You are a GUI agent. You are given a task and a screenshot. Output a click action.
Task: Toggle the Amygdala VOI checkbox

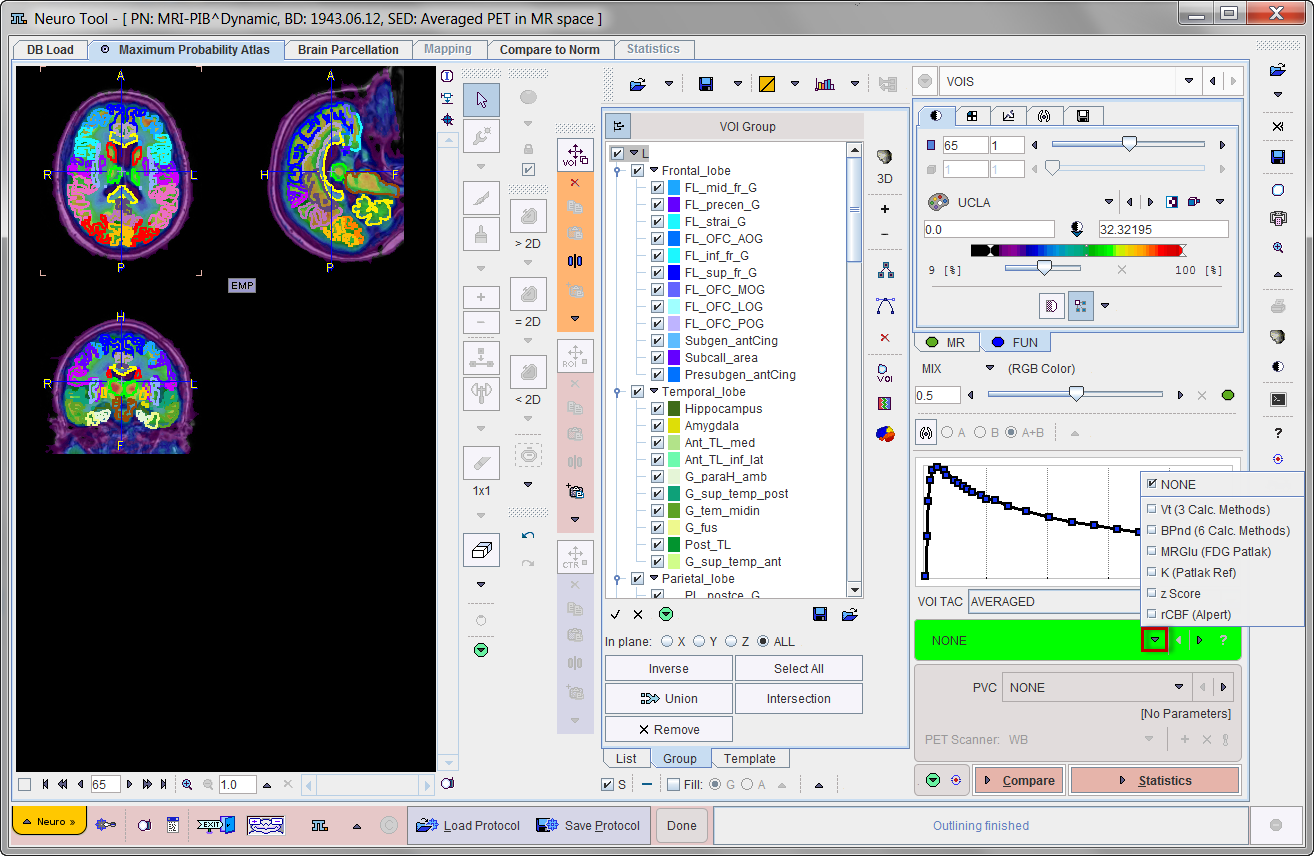[657, 426]
